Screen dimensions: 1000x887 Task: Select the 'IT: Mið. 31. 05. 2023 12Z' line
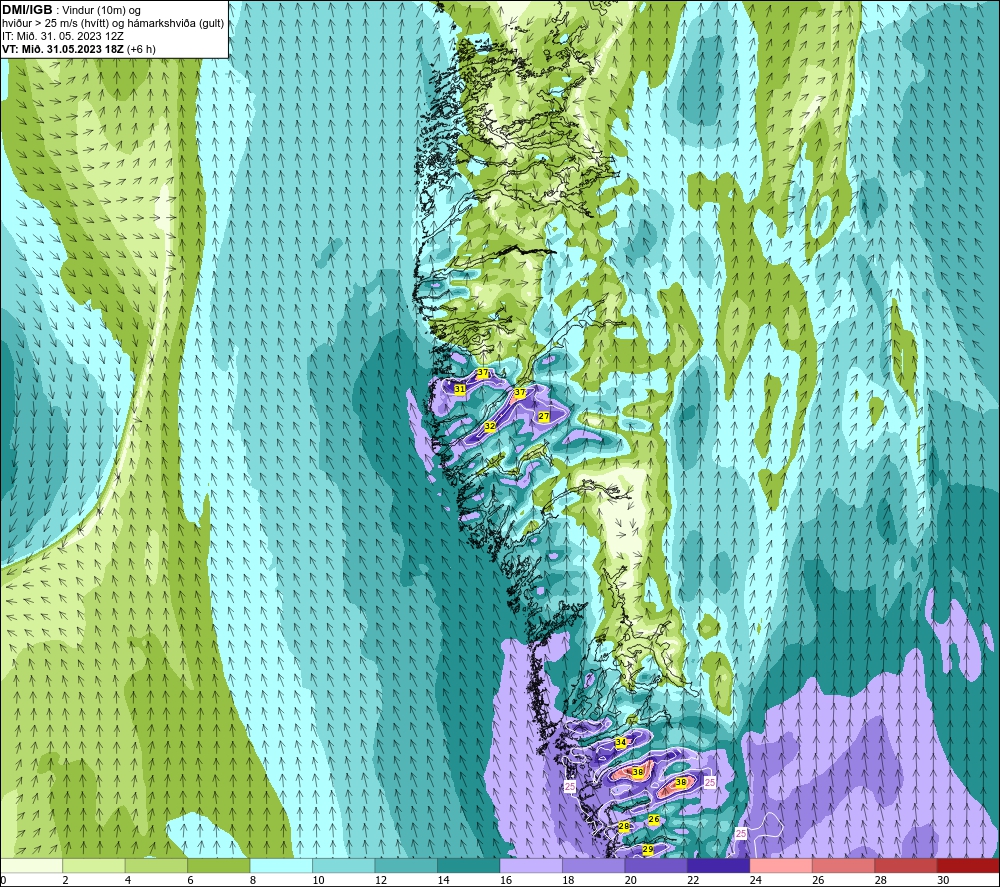tap(62, 36)
